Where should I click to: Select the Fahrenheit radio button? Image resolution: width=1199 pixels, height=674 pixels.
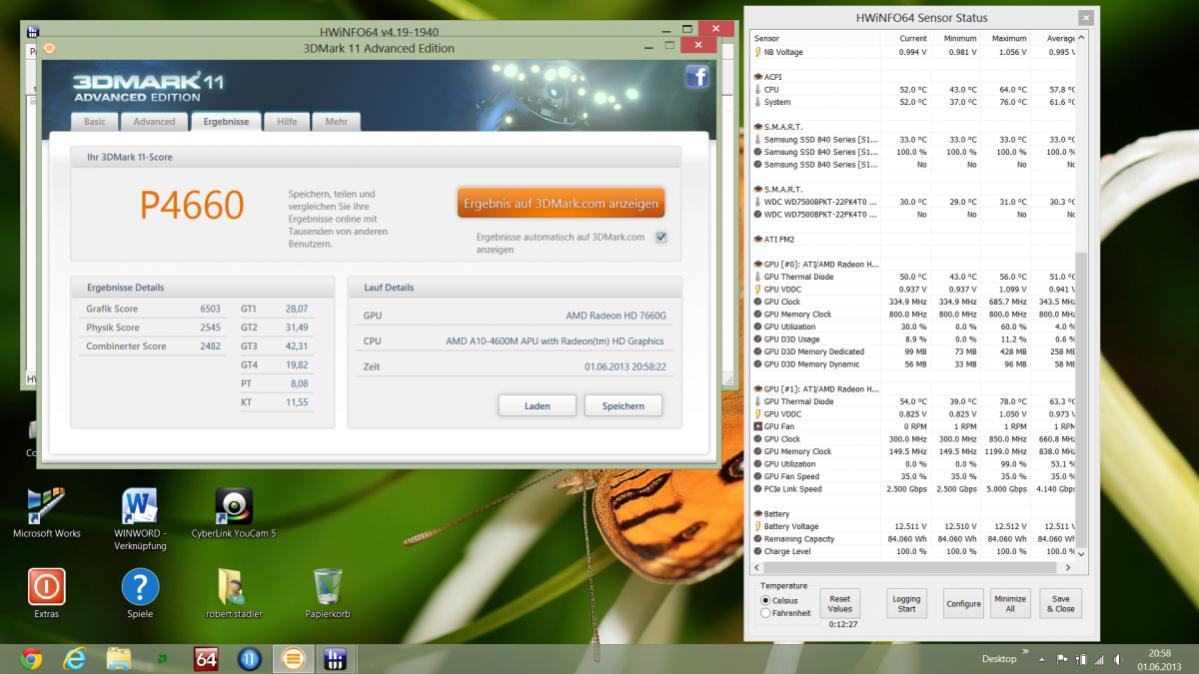click(765, 613)
